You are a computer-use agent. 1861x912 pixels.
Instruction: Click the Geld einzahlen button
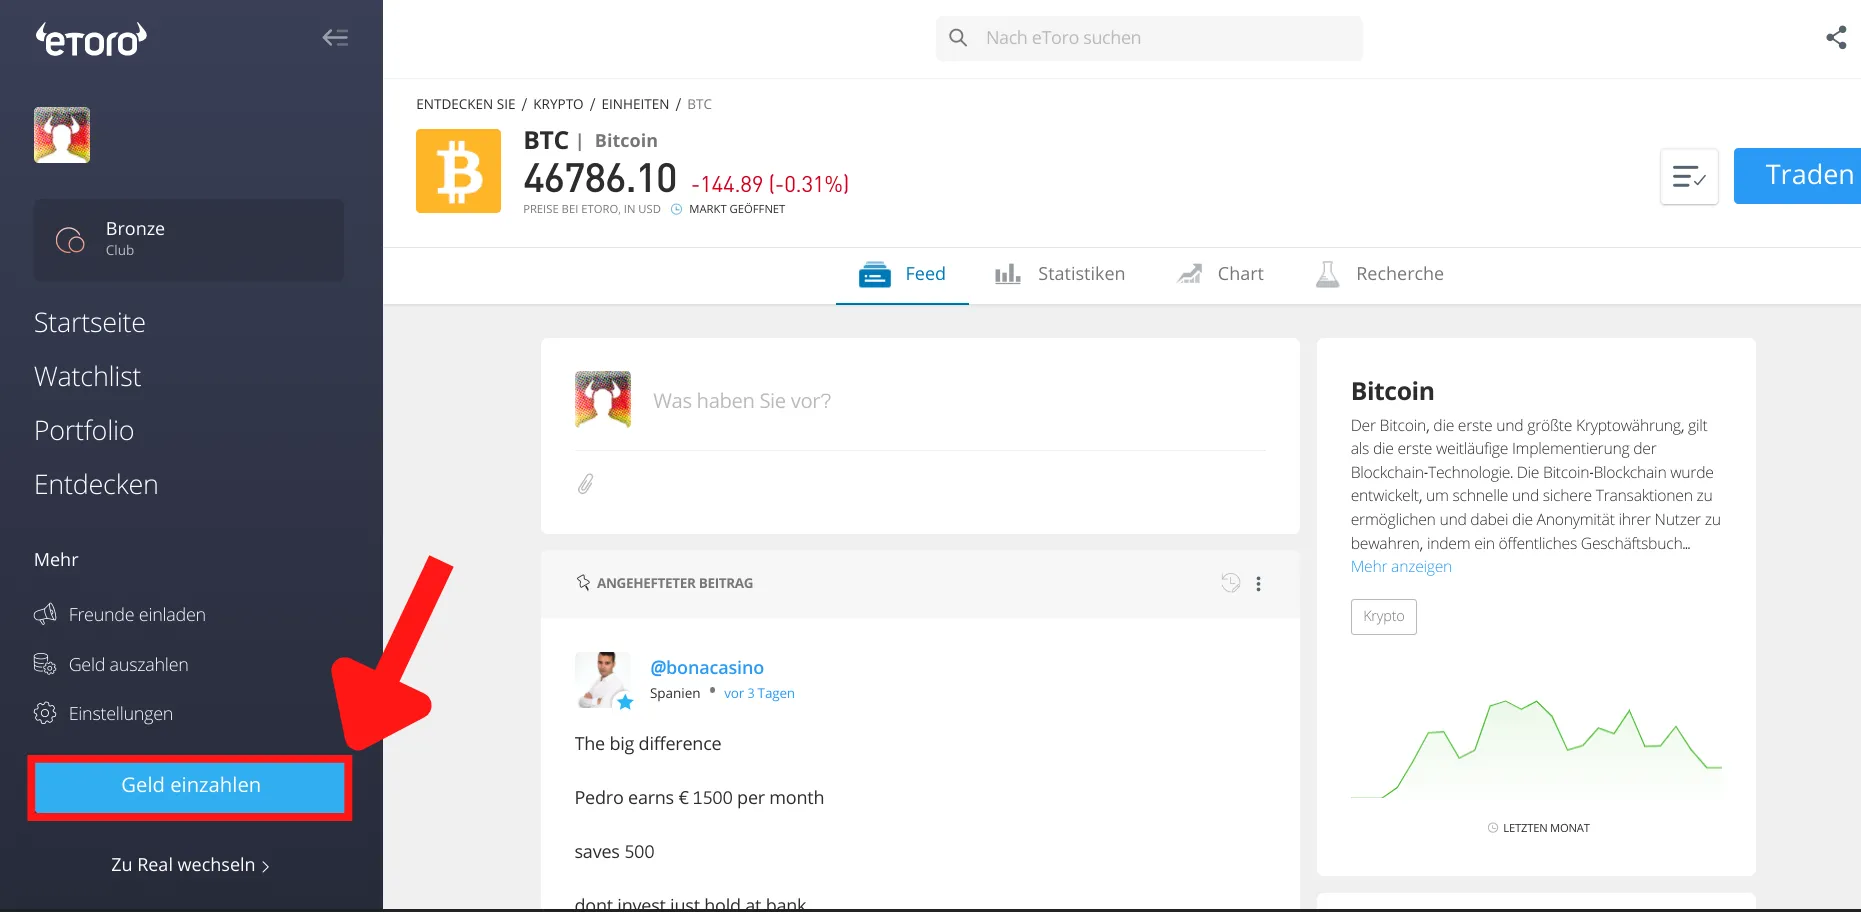(x=190, y=786)
